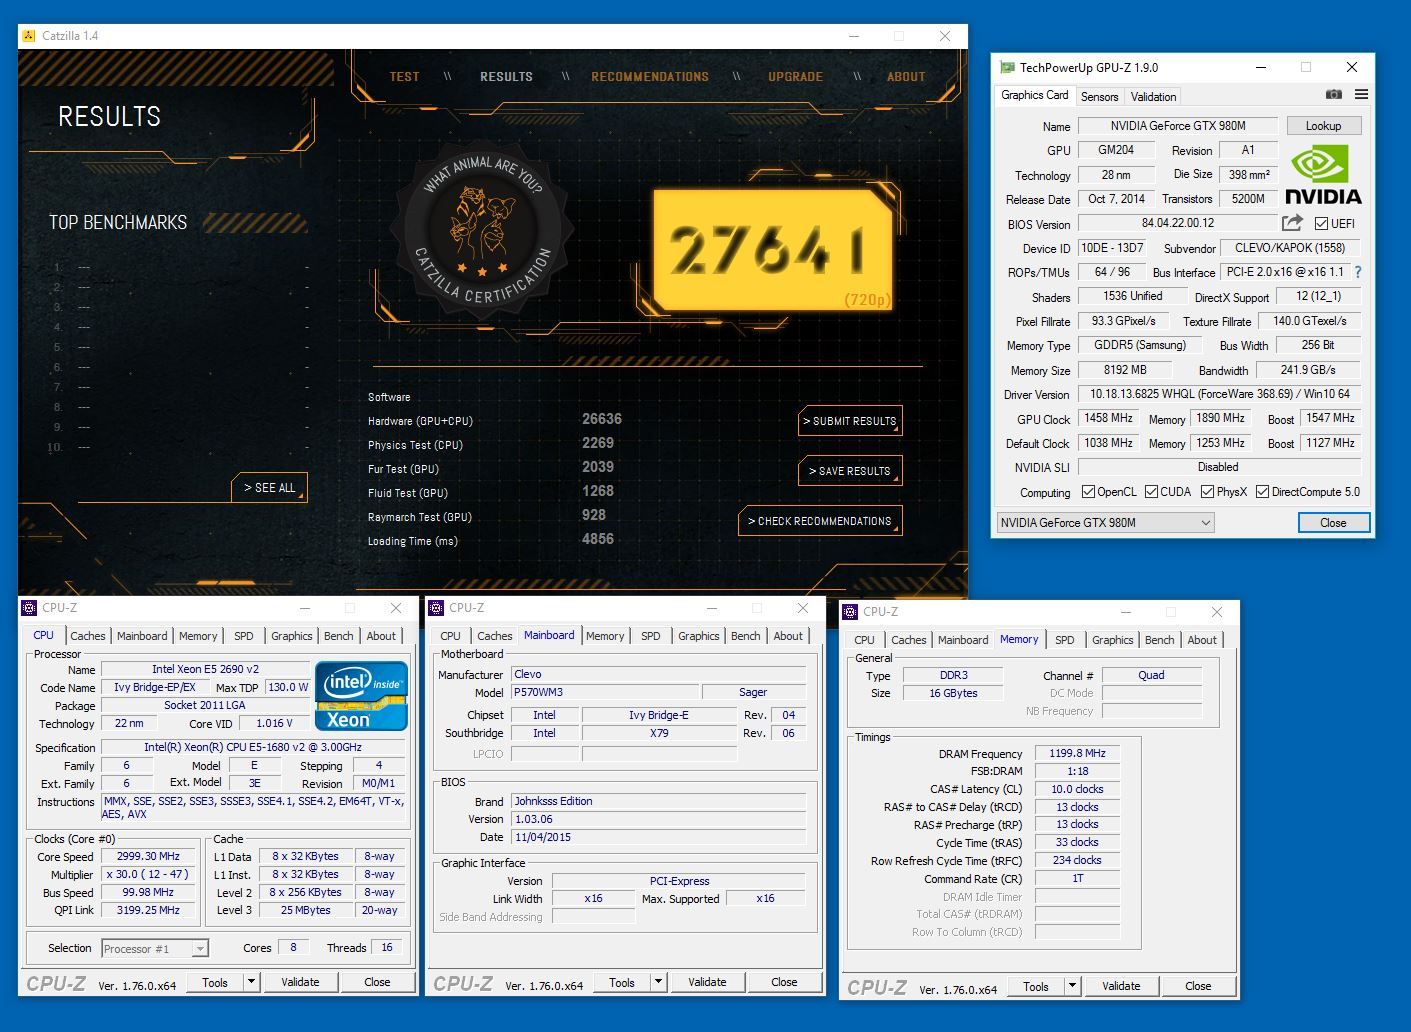Open the UPGRADE section in Catzilla
Viewport: 1411px width, 1032px height.
[795, 77]
